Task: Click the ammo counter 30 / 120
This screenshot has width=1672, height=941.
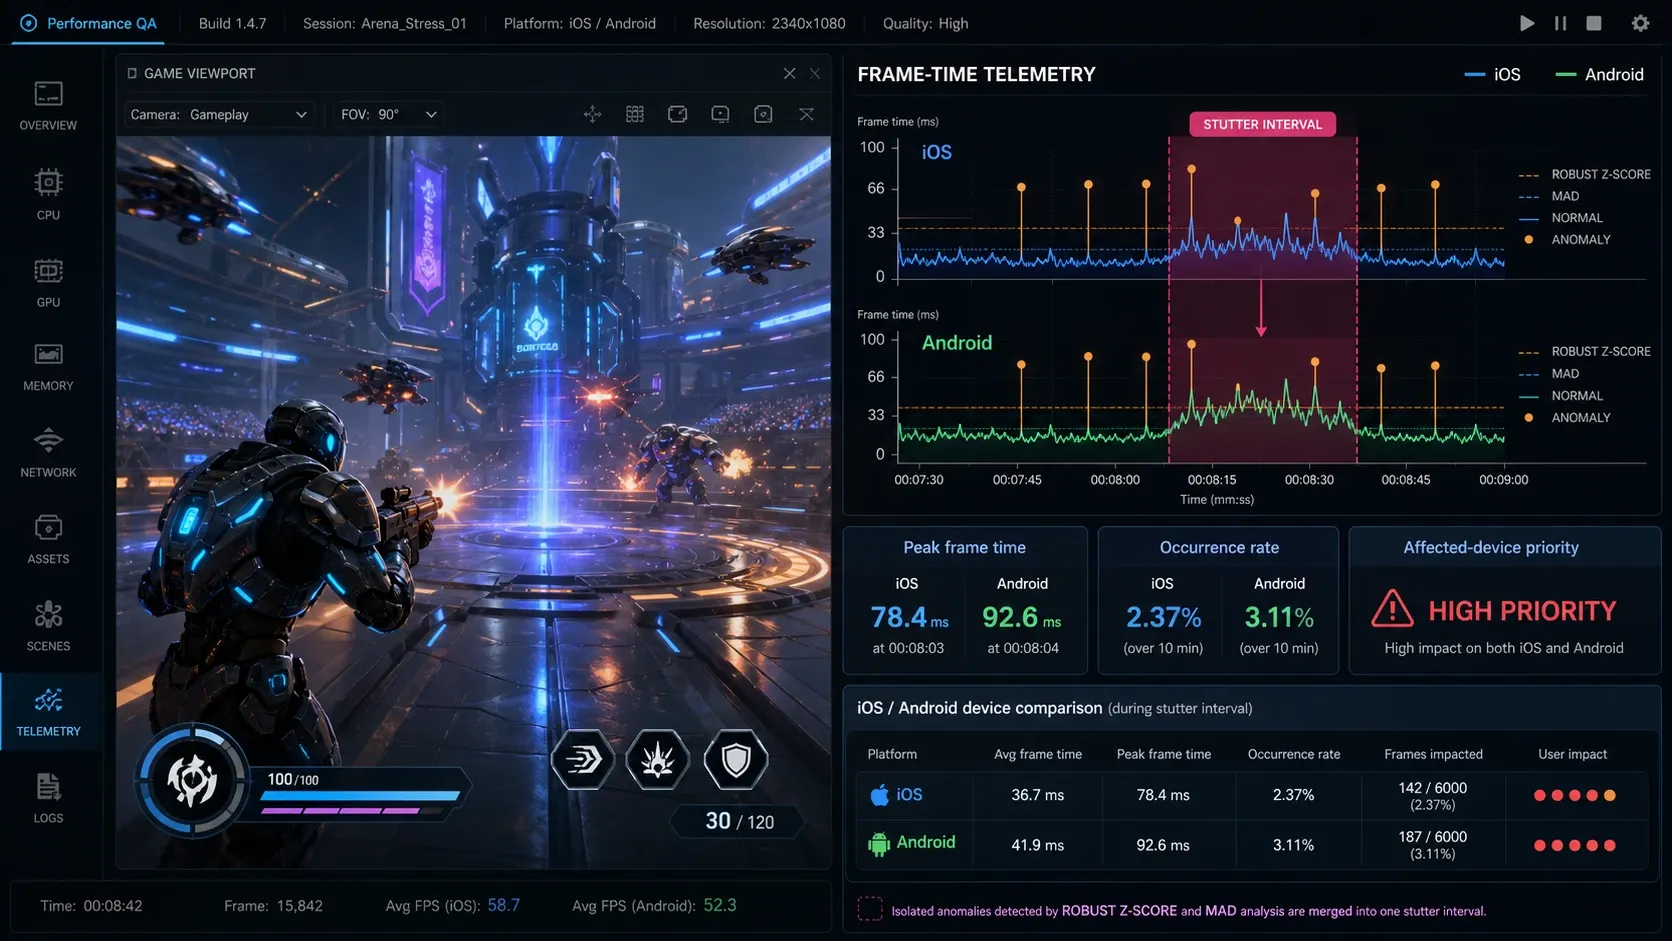Action: [740, 821]
